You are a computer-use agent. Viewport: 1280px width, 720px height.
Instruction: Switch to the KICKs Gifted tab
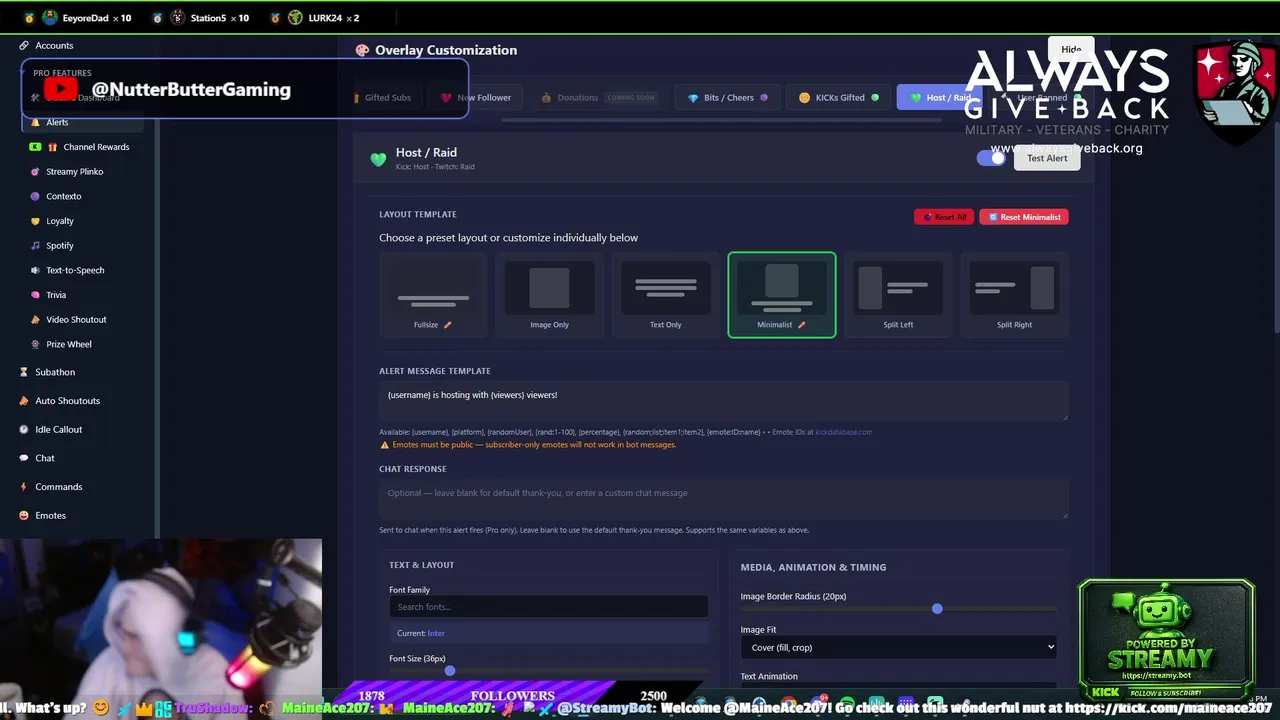839,98
